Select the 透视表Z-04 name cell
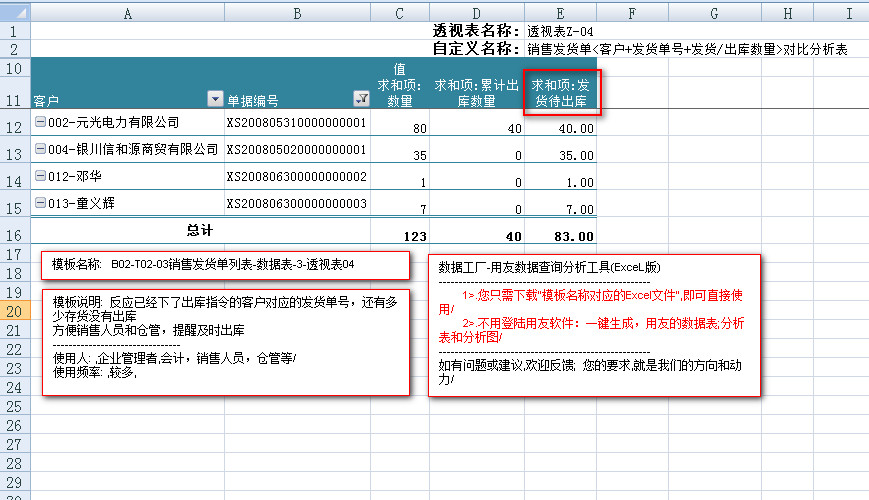The height and width of the screenshot is (500, 869). tap(561, 32)
